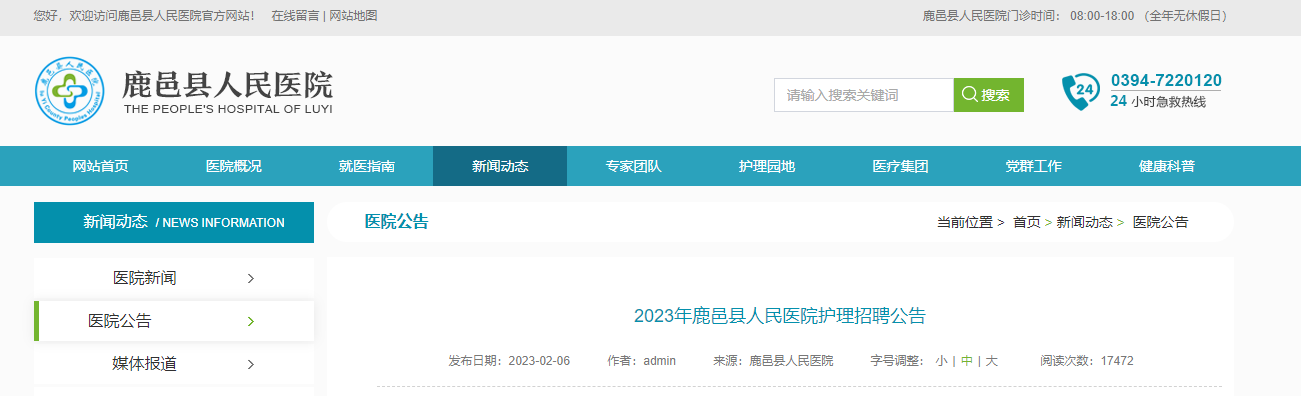Open 党群工作 nav menu item

1033,166
